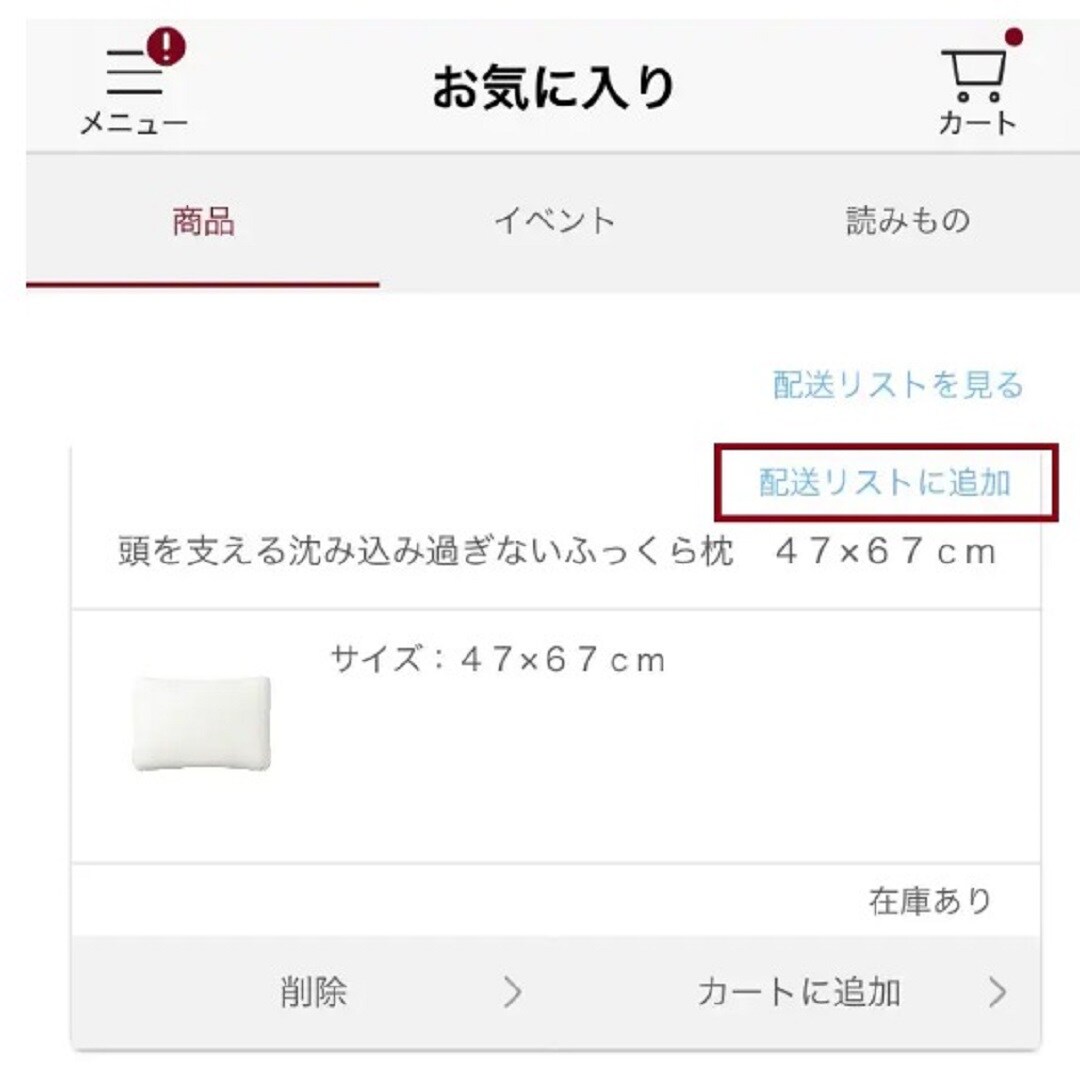Click the chevron next to 削除
Viewport: 1080px width, 1076px height.
coord(513,992)
